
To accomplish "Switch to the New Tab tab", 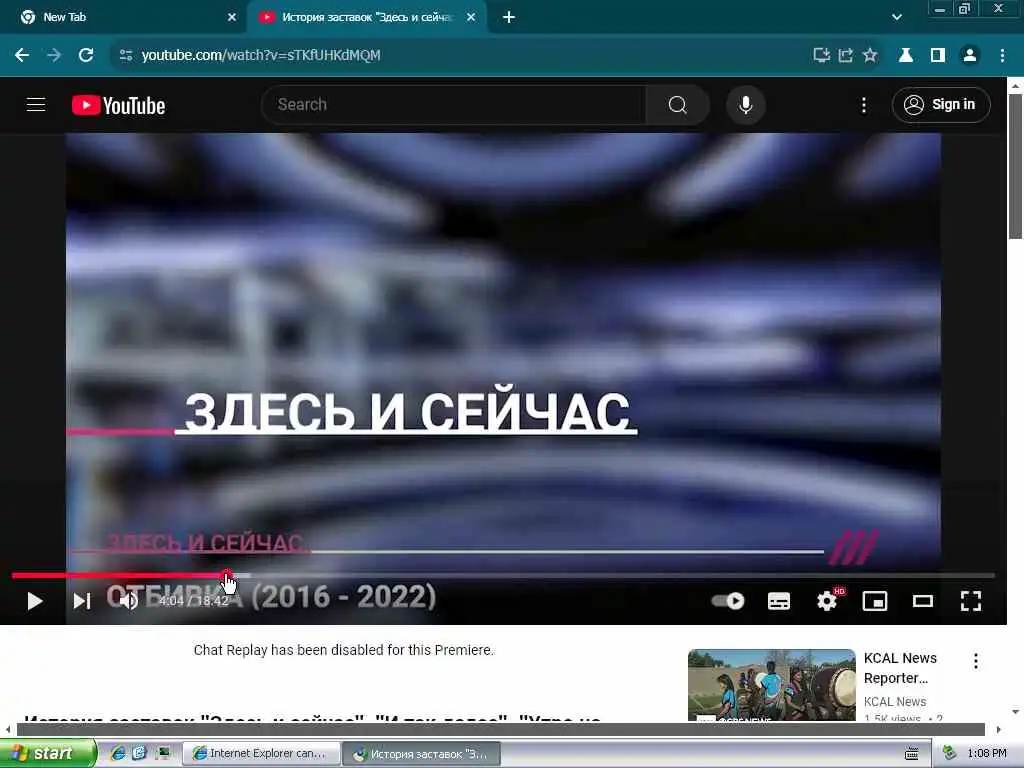I will 123,17.
